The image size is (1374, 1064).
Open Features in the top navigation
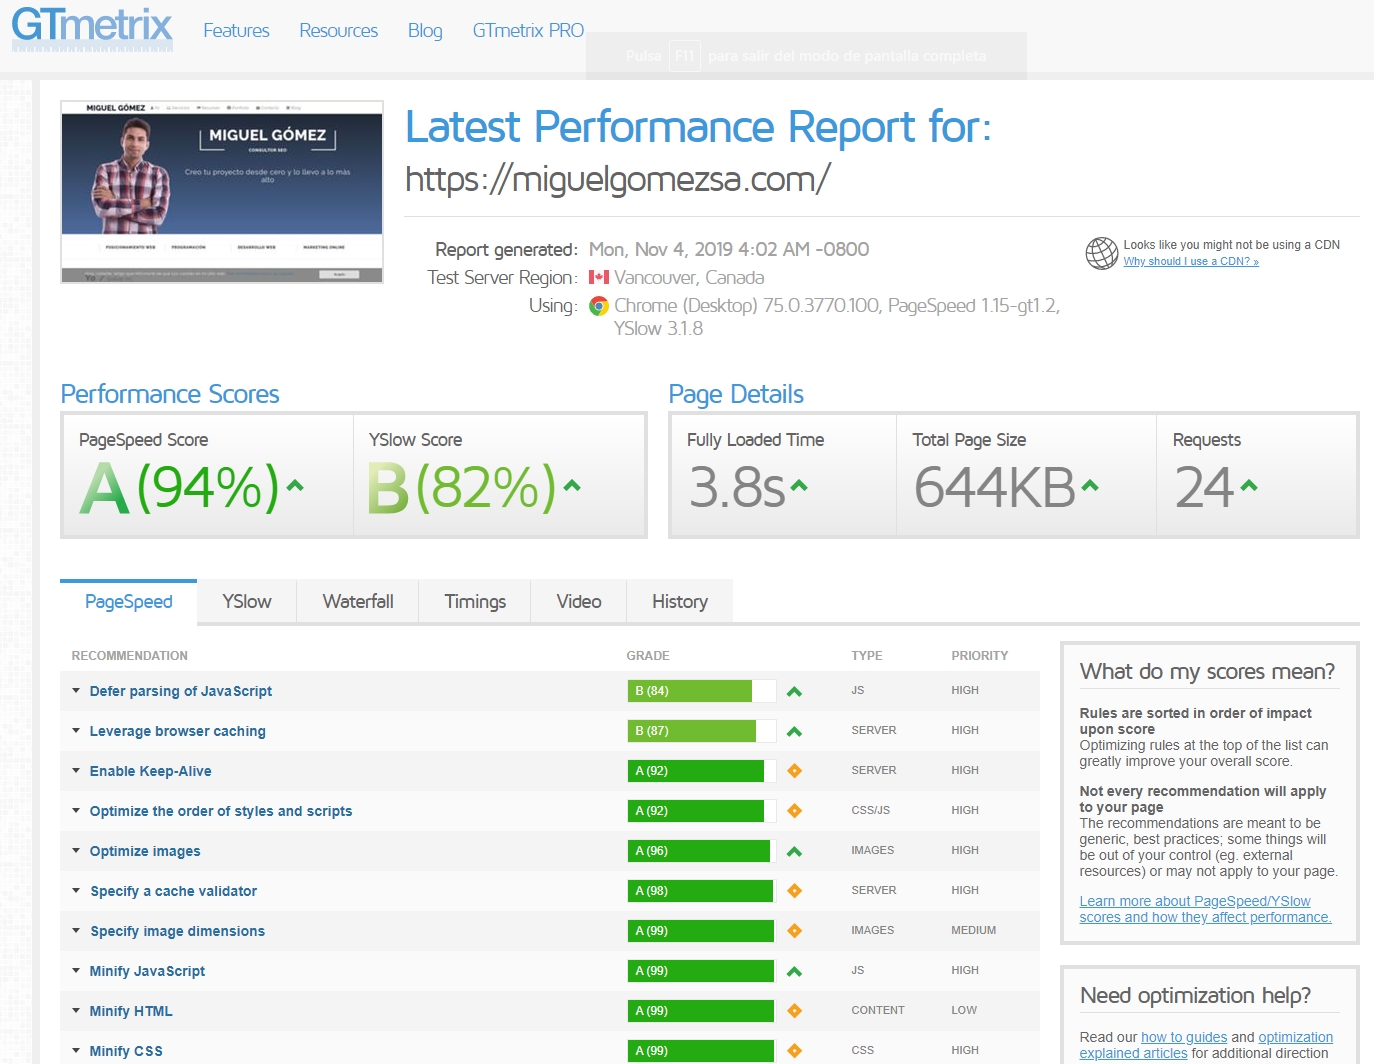(x=236, y=31)
